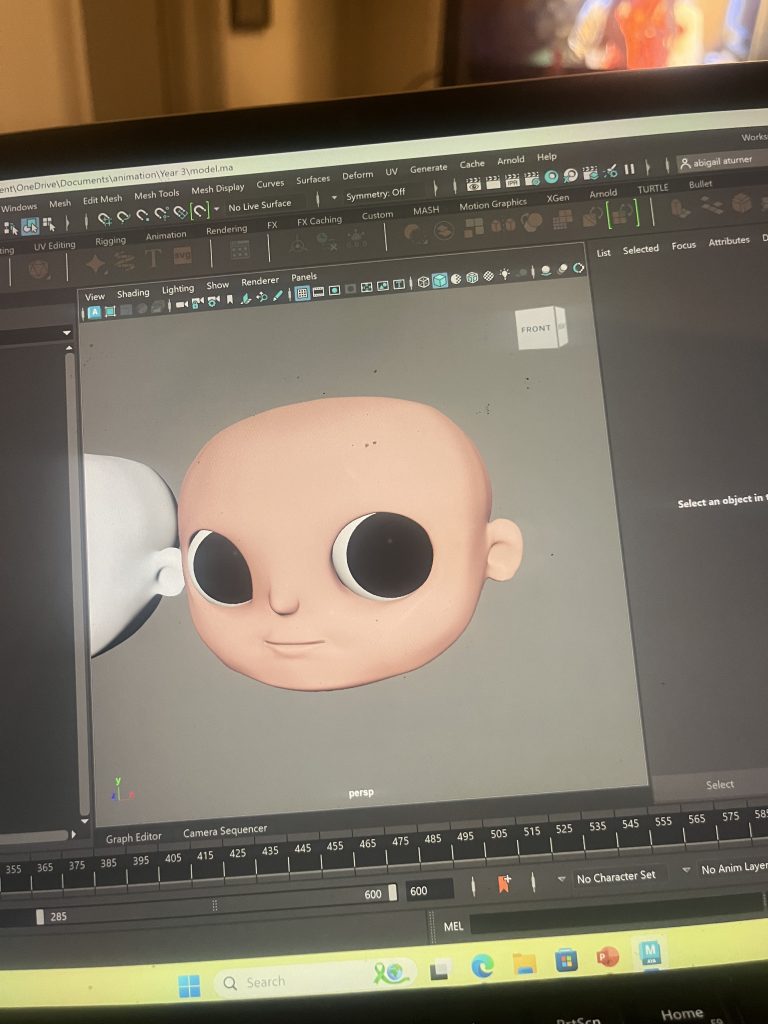
Task: Enable Wireframe cube display icon
Action: [423, 282]
